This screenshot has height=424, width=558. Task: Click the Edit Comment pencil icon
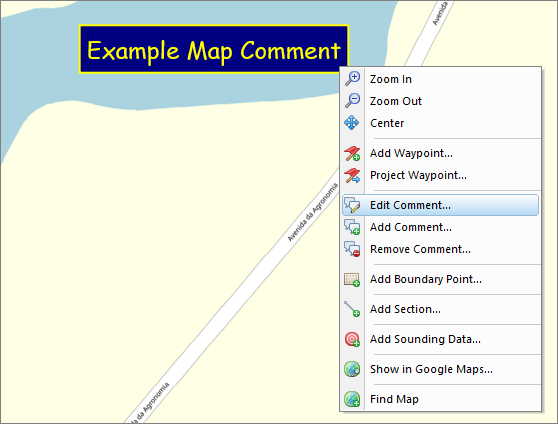click(x=352, y=205)
